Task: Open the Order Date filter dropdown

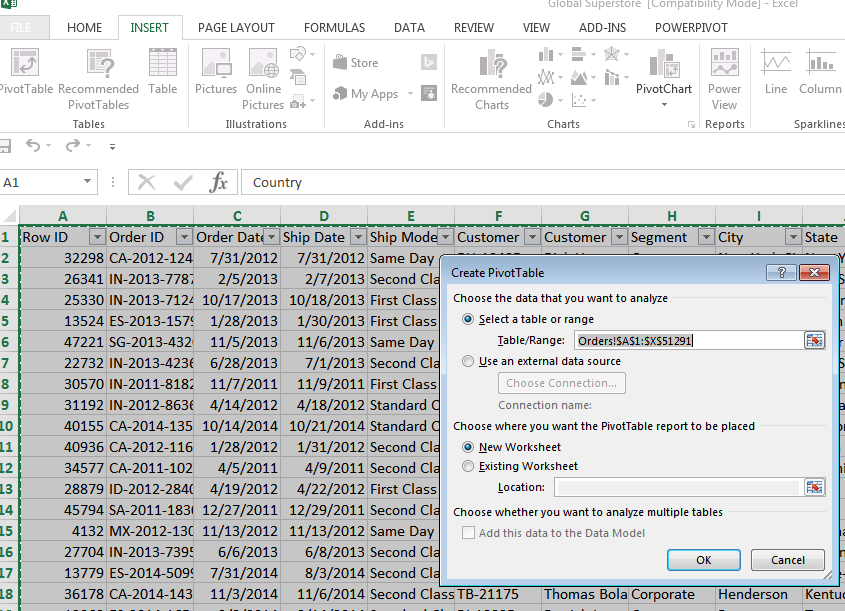Action: click(272, 237)
